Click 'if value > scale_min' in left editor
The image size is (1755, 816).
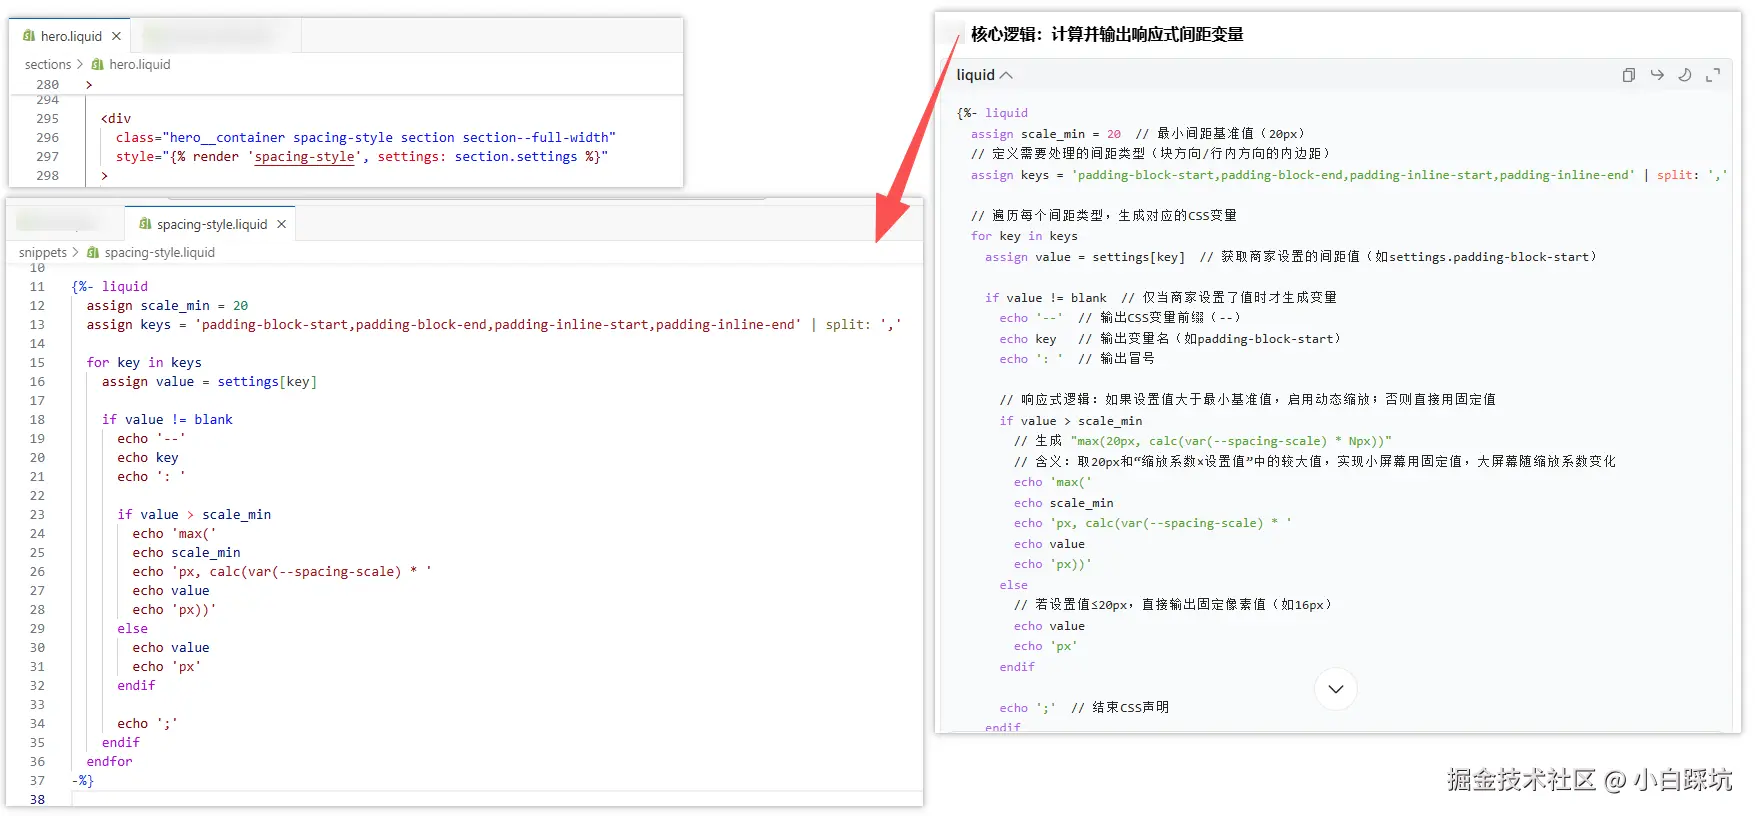click(194, 514)
